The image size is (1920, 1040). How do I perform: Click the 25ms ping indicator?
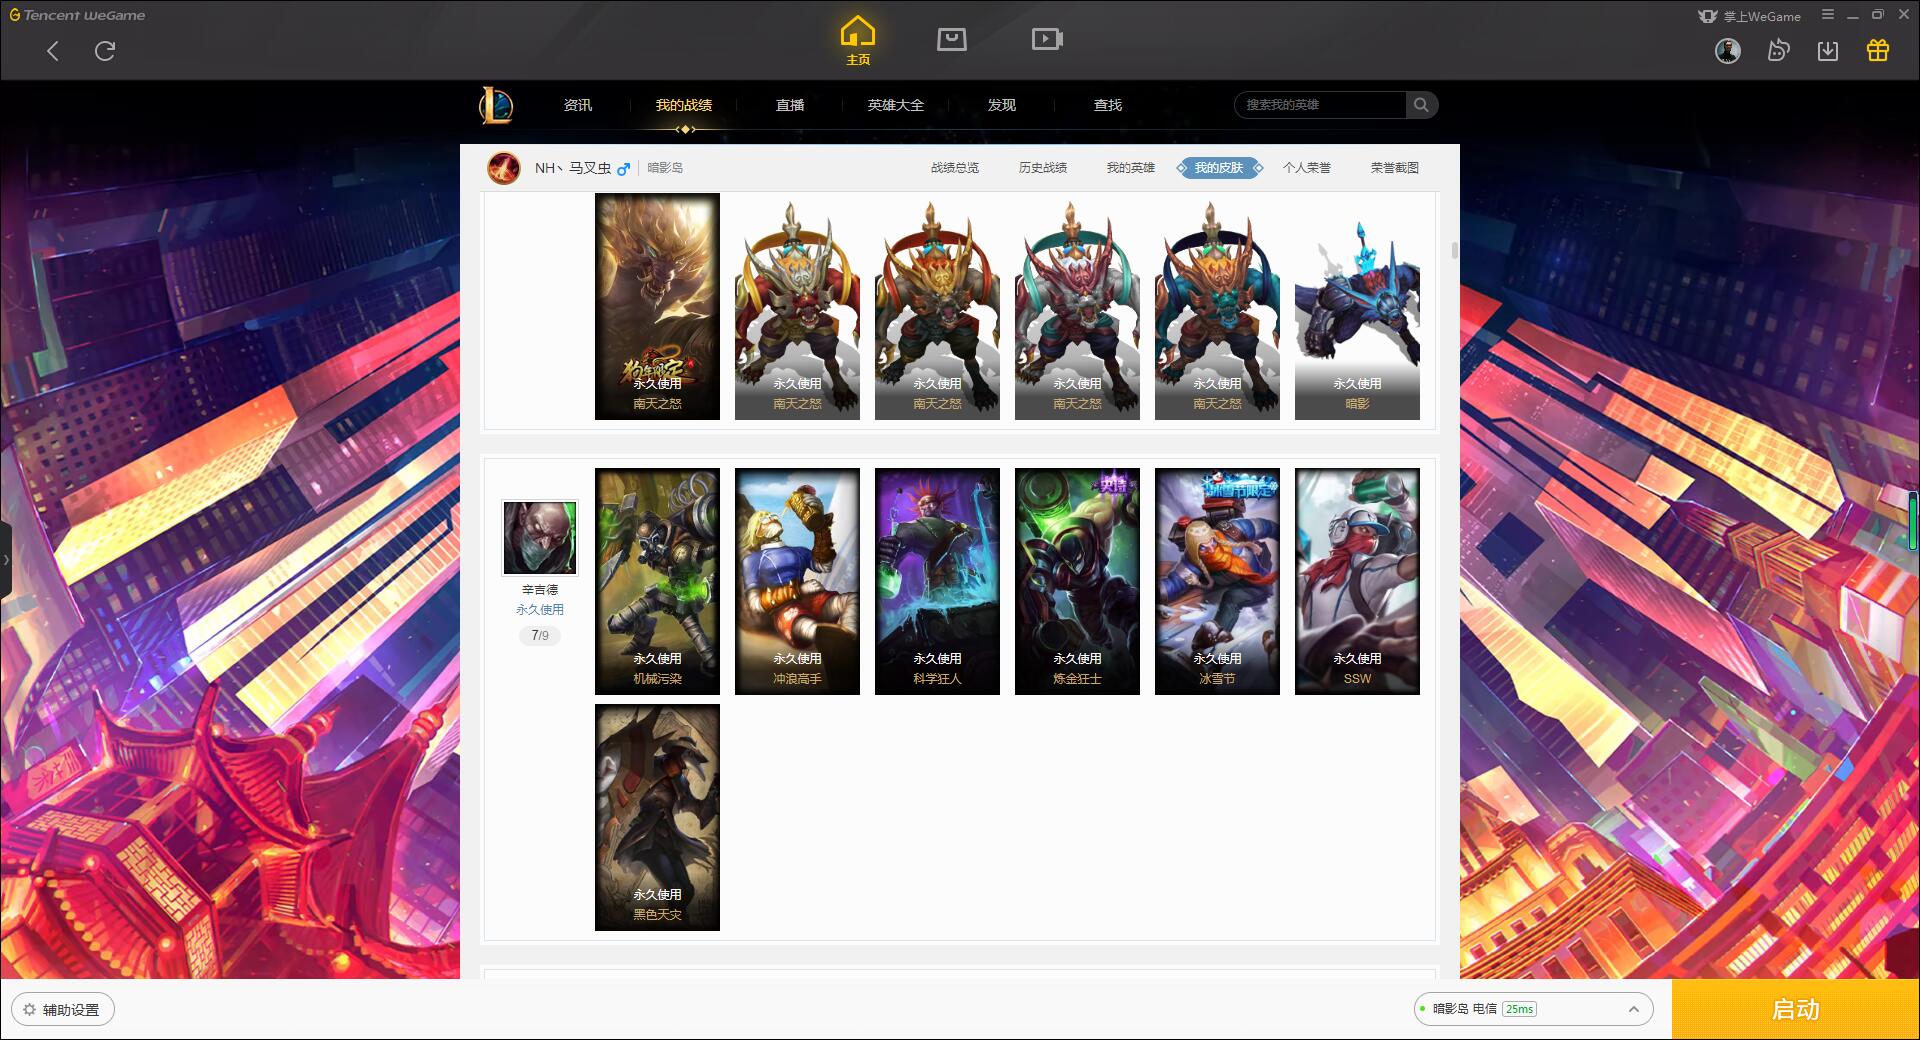tap(1519, 1009)
